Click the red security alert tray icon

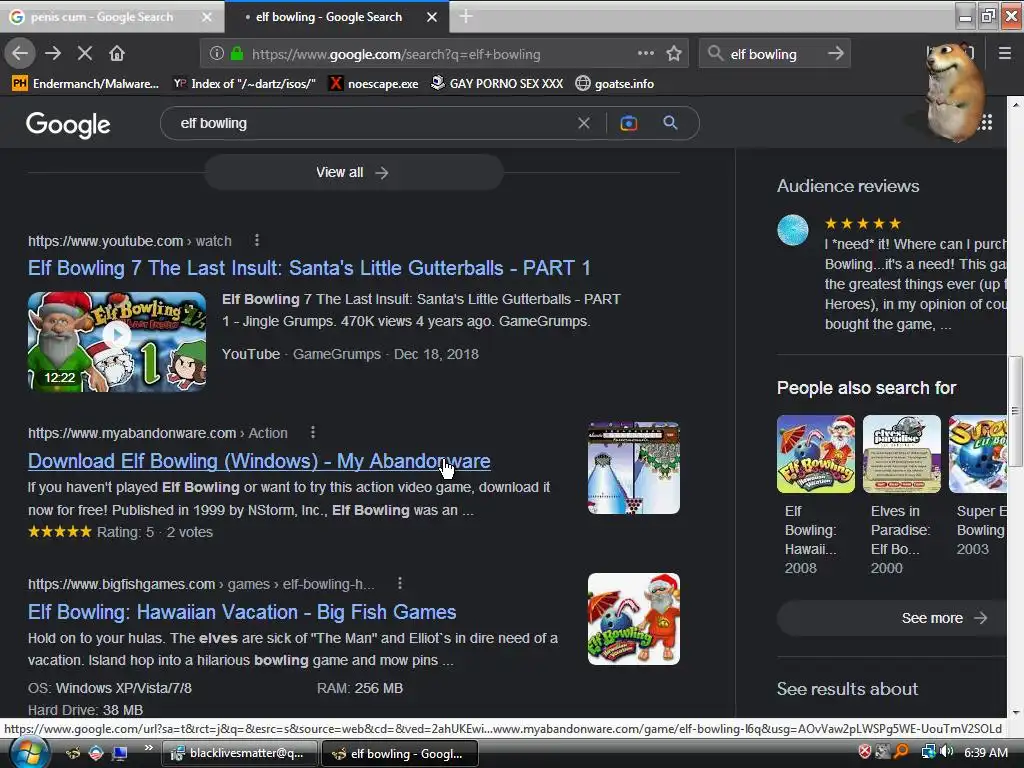click(865, 752)
